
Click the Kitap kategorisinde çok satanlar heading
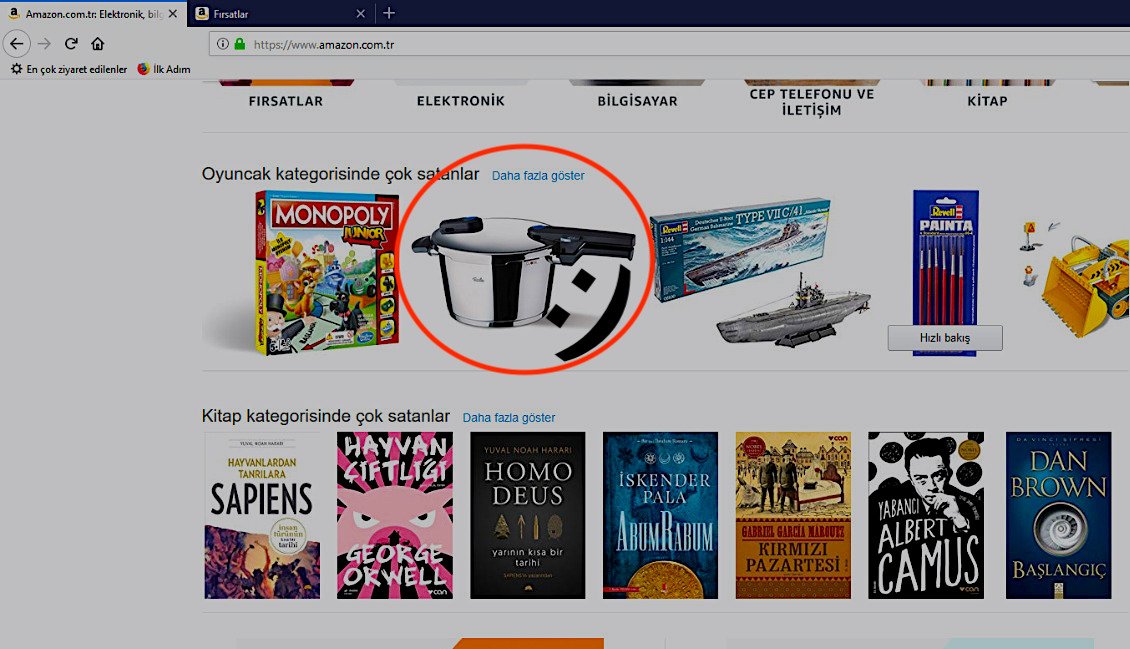(326, 416)
